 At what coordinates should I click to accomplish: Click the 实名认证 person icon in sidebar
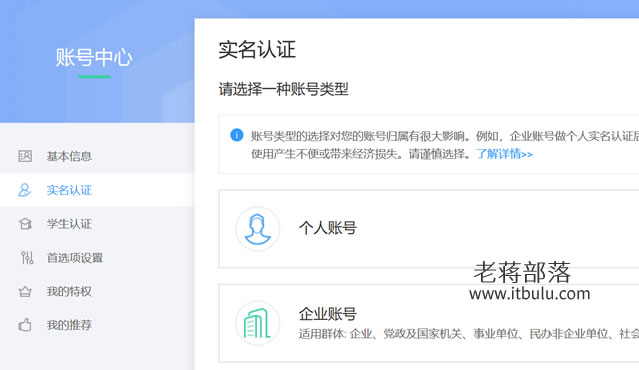24,190
